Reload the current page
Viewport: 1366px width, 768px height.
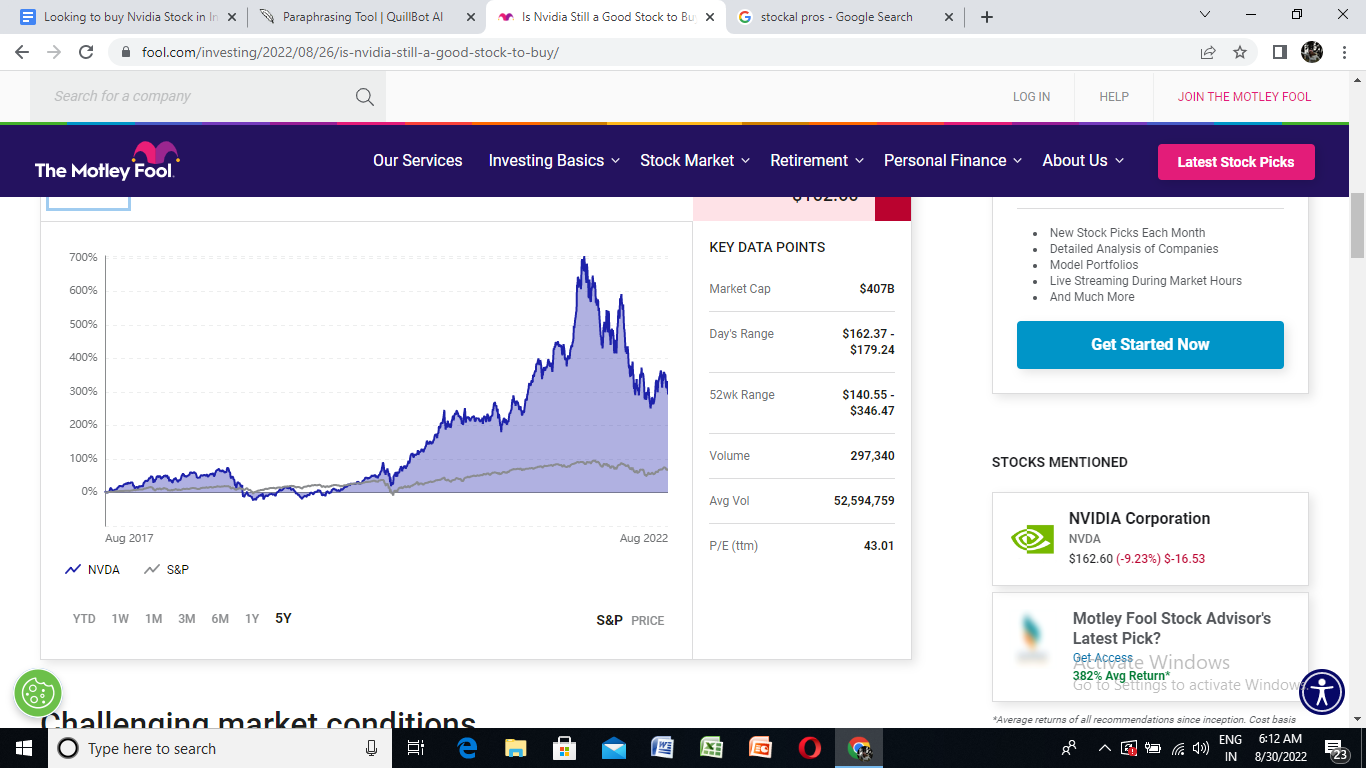(86, 52)
